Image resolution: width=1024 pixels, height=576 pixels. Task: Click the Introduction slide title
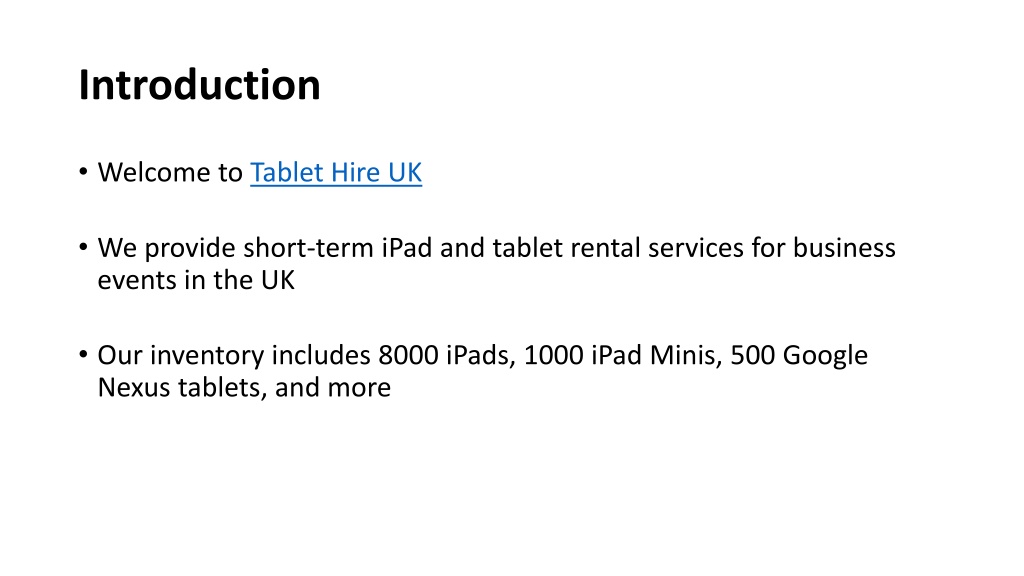199,85
